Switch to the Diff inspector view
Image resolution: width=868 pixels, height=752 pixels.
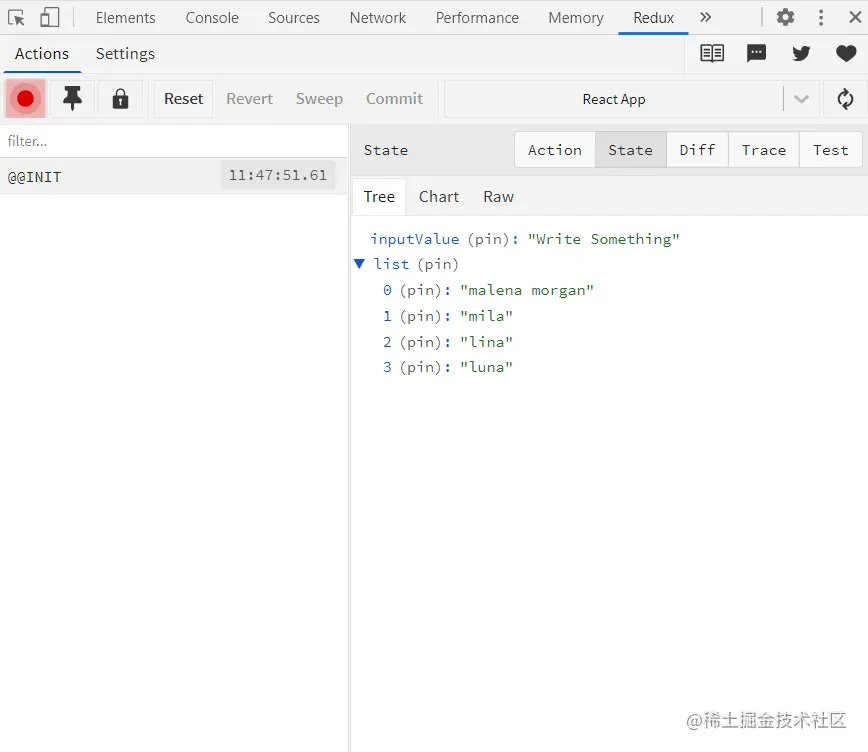(x=697, y=150)
